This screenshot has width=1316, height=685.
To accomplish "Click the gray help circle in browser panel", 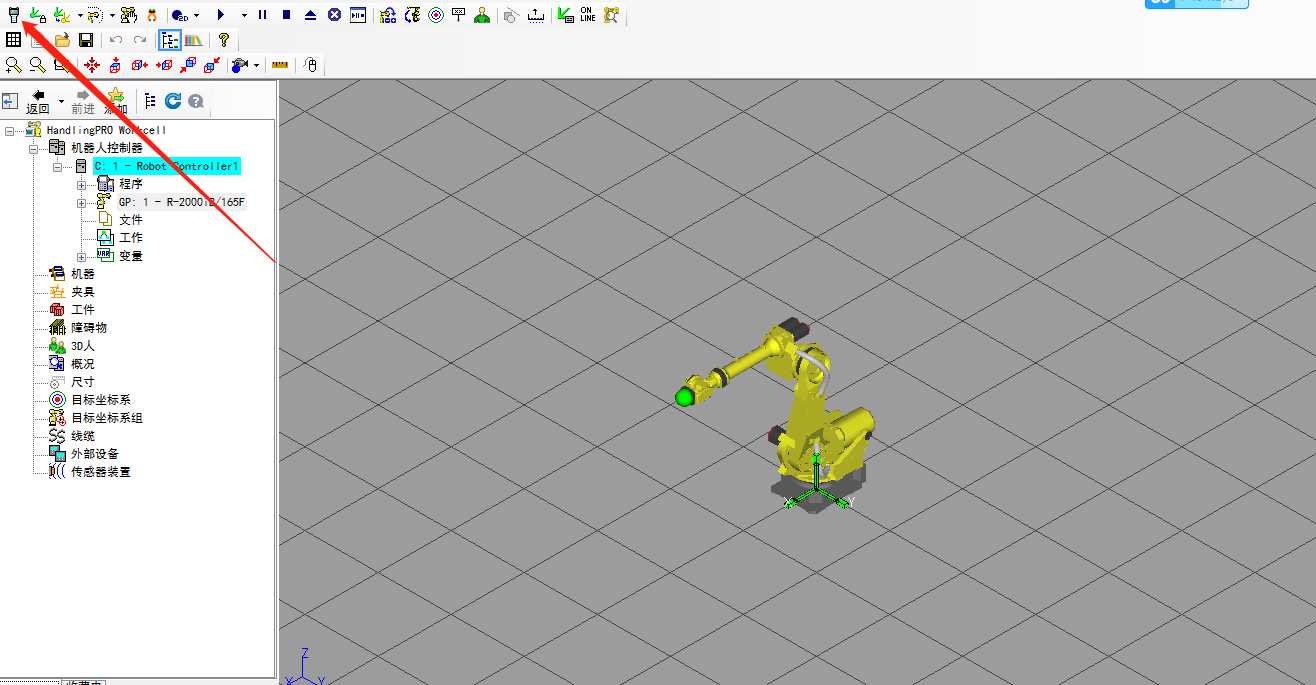I will point(196,101).
